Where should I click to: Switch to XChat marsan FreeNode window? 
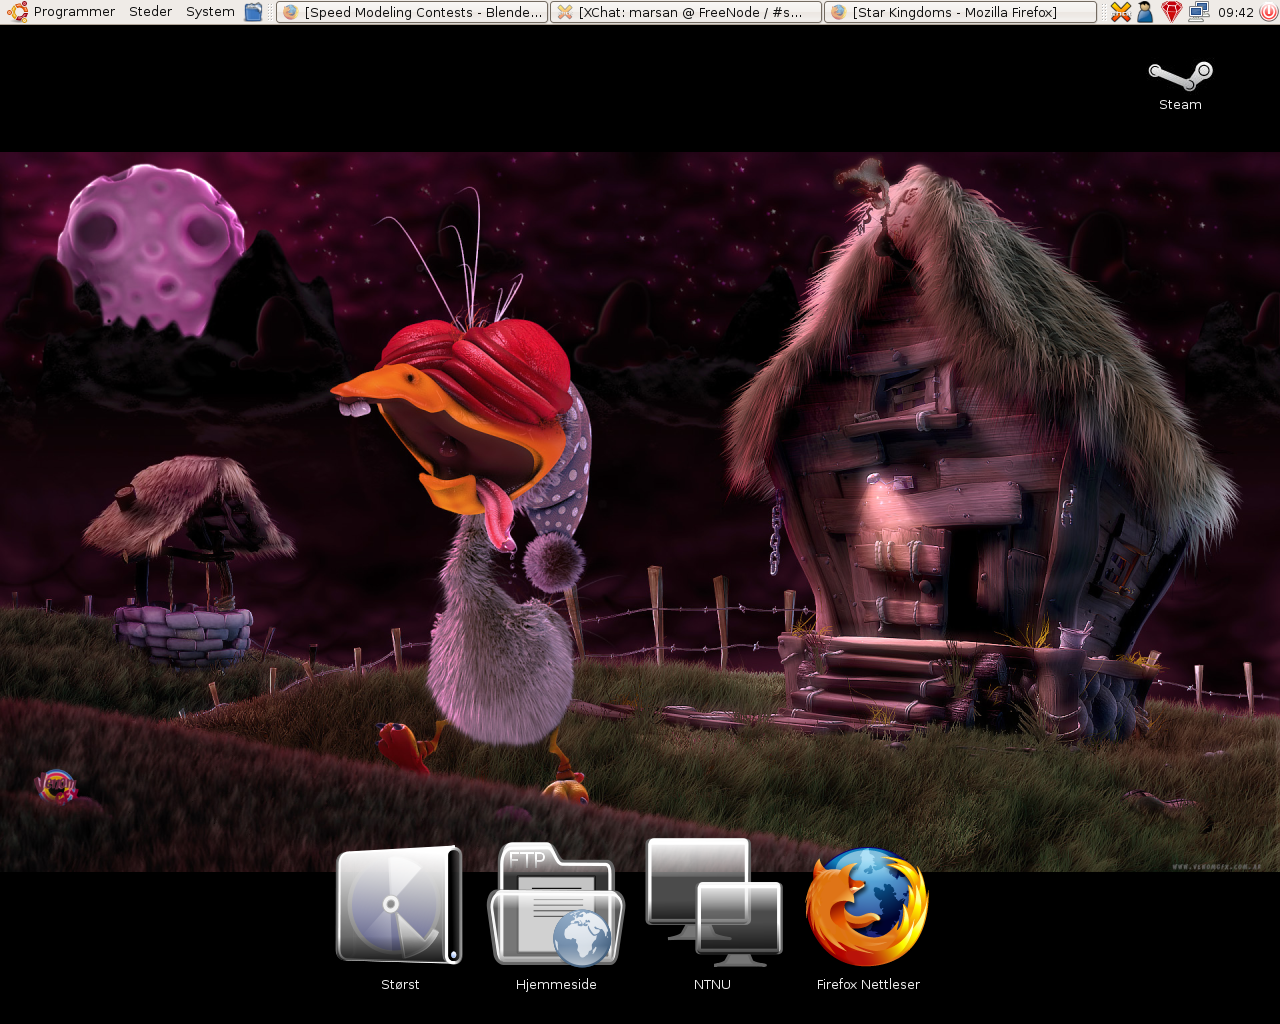(x=686, y=12)
